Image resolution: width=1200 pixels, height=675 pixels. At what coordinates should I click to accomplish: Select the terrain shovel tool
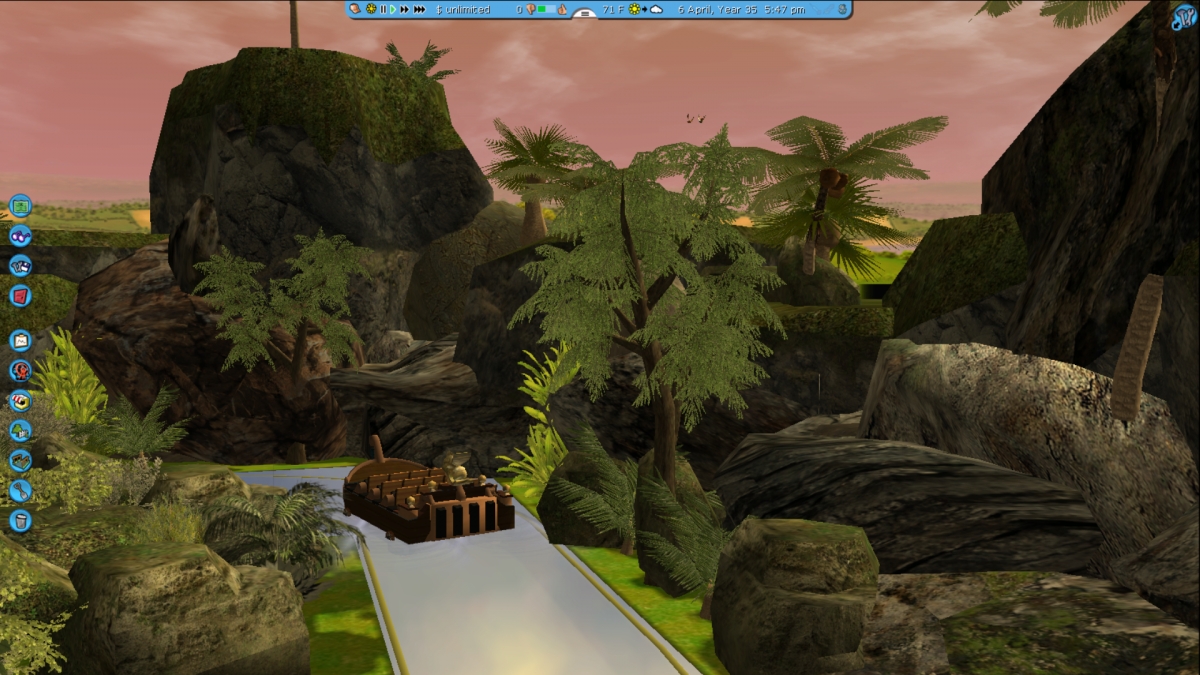(20, 491)
